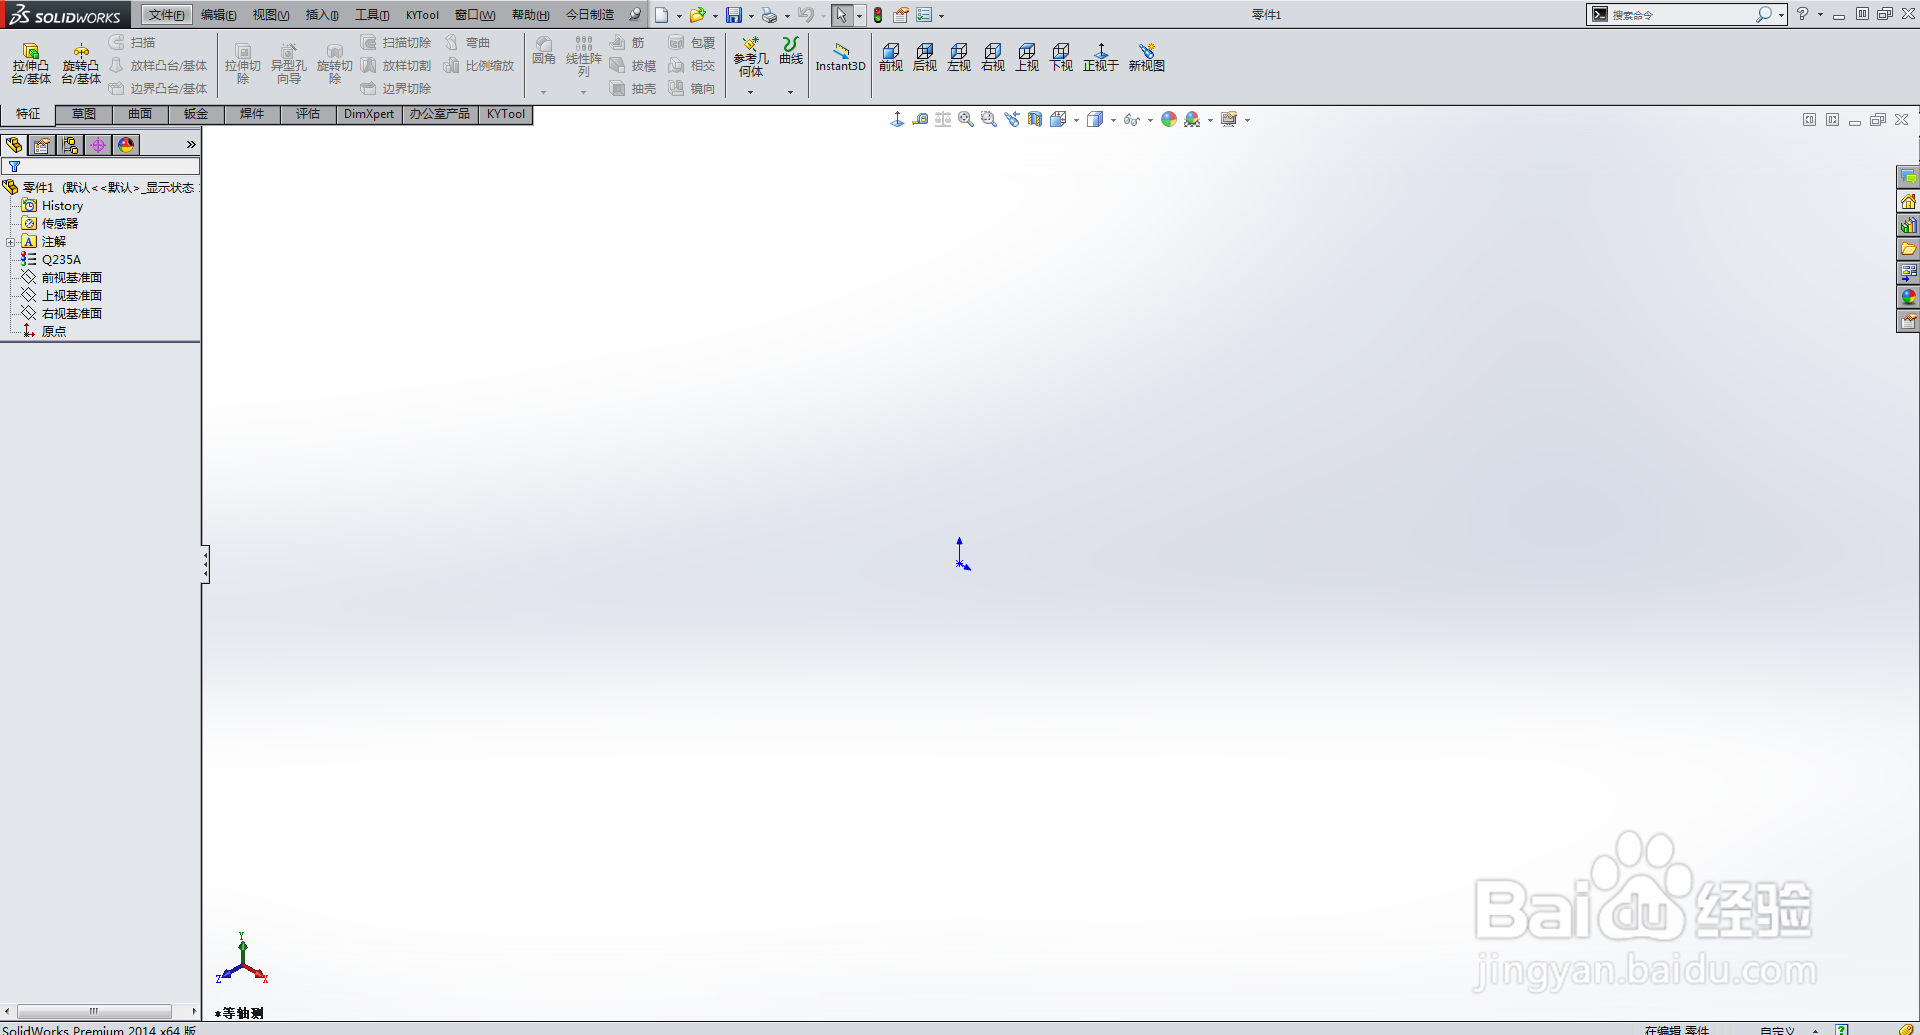Screen dimensions: 1920x1035
Task: Click the Print icon
Action: (x=769, y=15)
